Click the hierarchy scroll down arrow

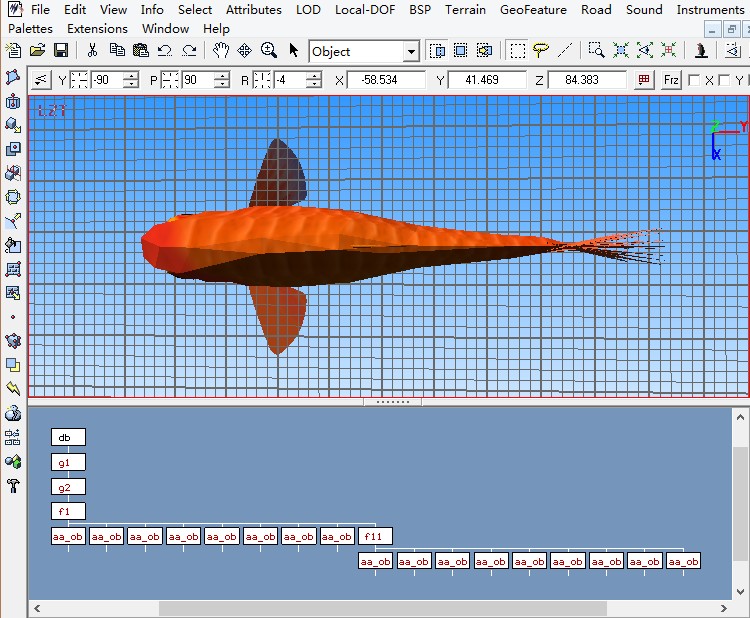click(x=740, y=591)
